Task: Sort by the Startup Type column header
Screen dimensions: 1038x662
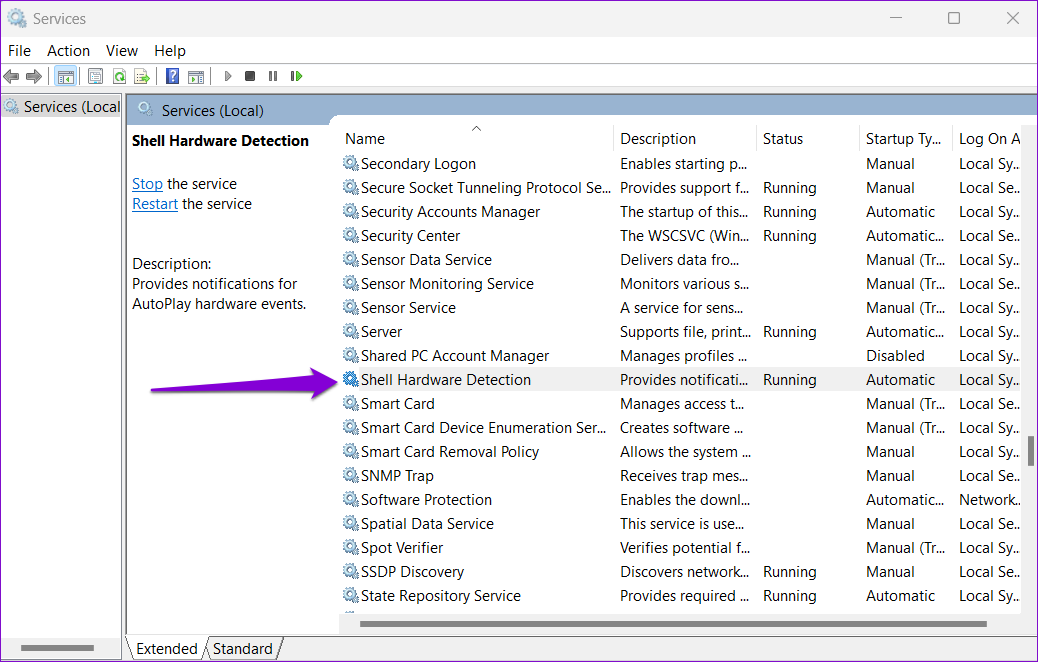Action: coord(906,138)
